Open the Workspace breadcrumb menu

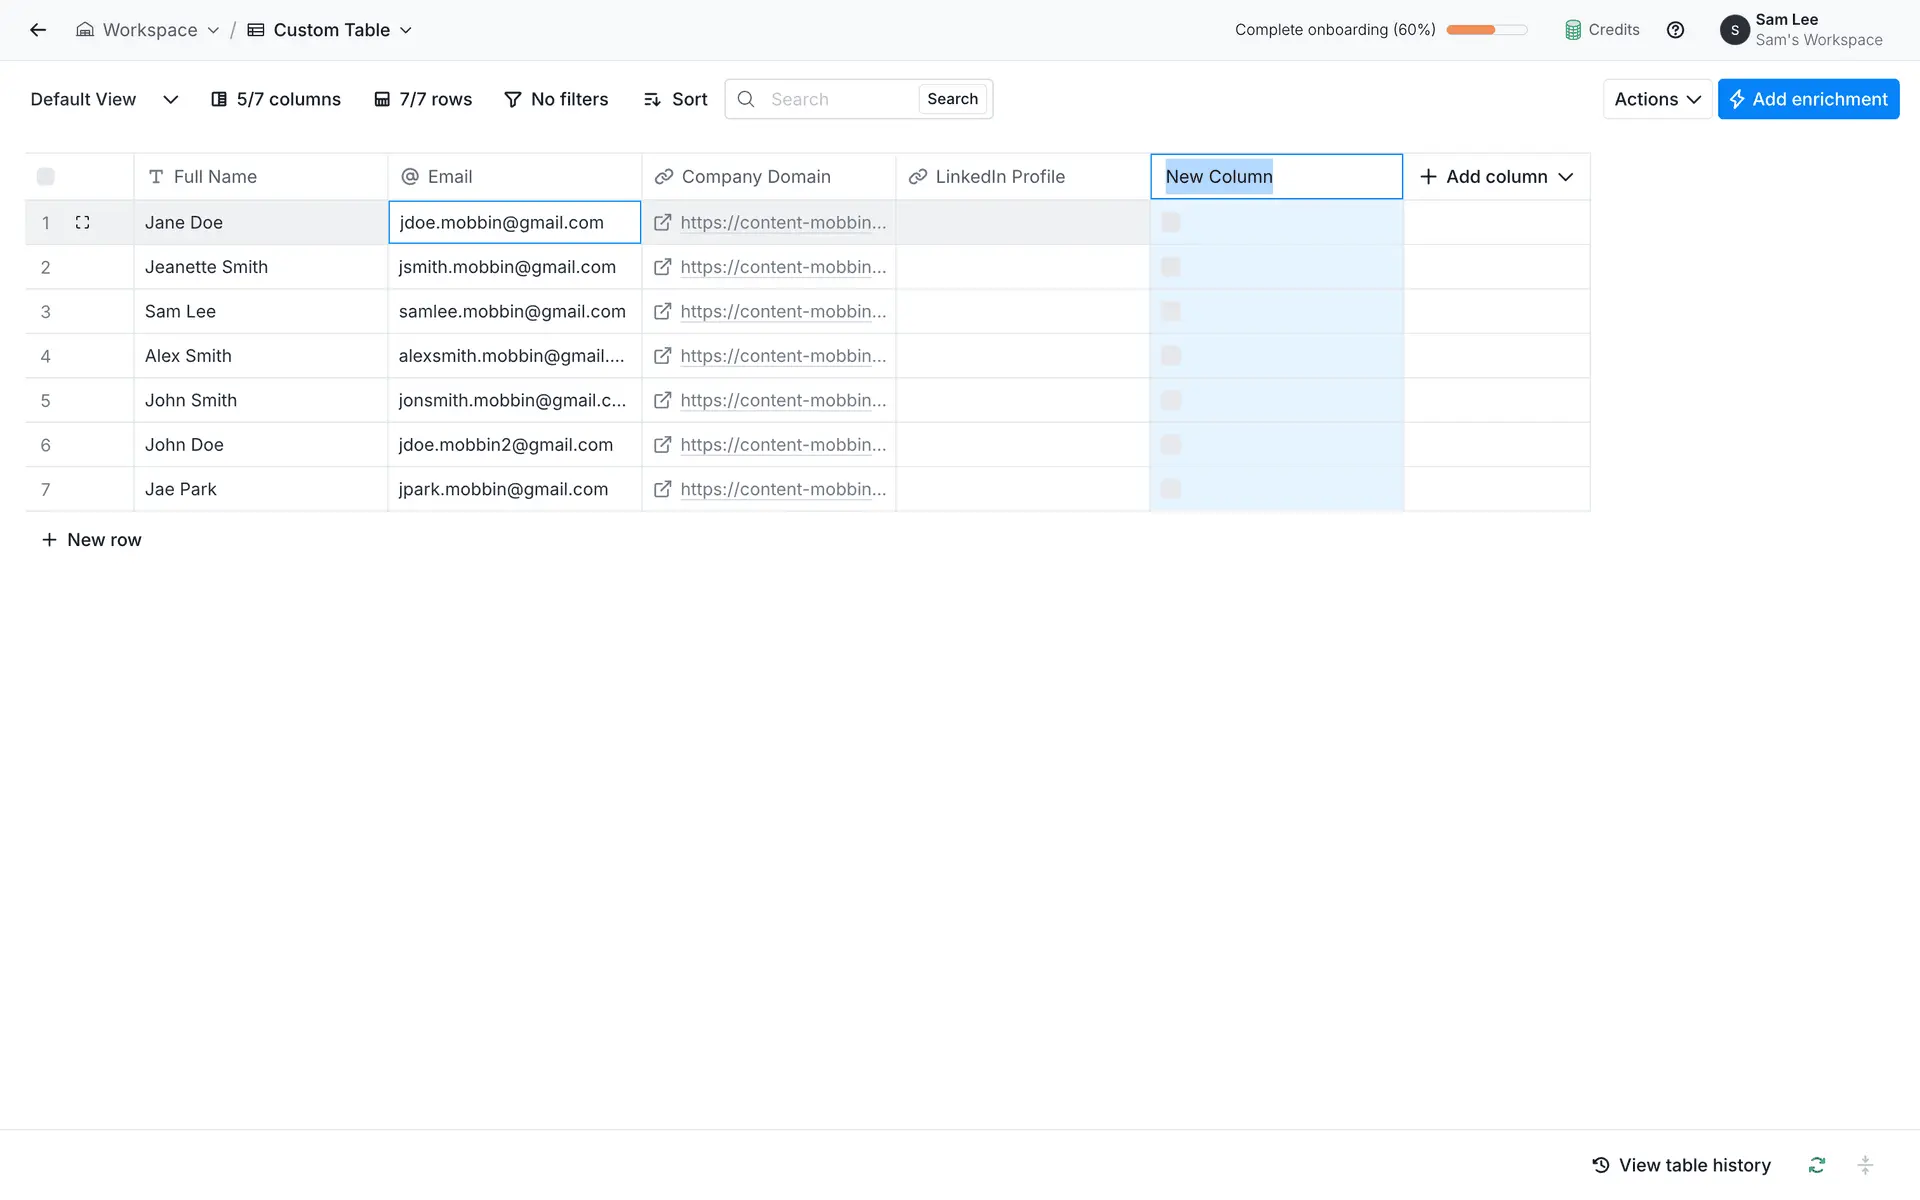(149, 30)
